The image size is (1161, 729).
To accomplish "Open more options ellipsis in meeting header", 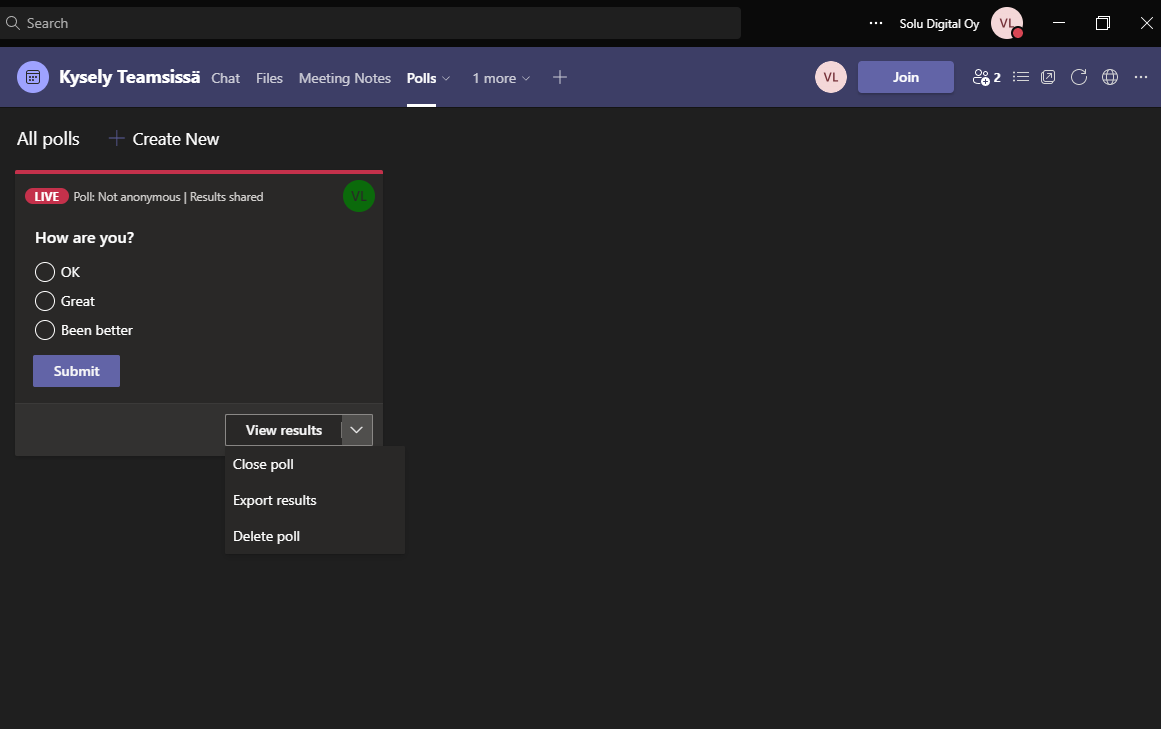I will tap(1140, 77).
